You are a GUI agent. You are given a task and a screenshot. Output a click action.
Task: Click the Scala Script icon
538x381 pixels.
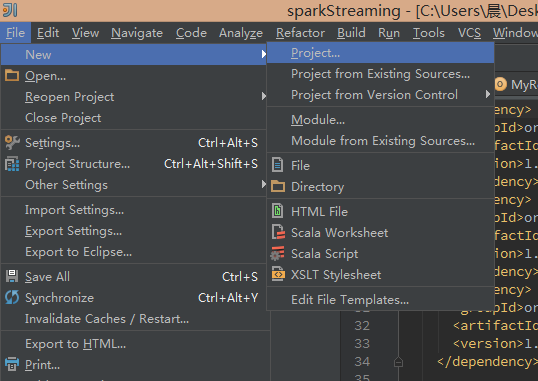(x=277, y=253)
